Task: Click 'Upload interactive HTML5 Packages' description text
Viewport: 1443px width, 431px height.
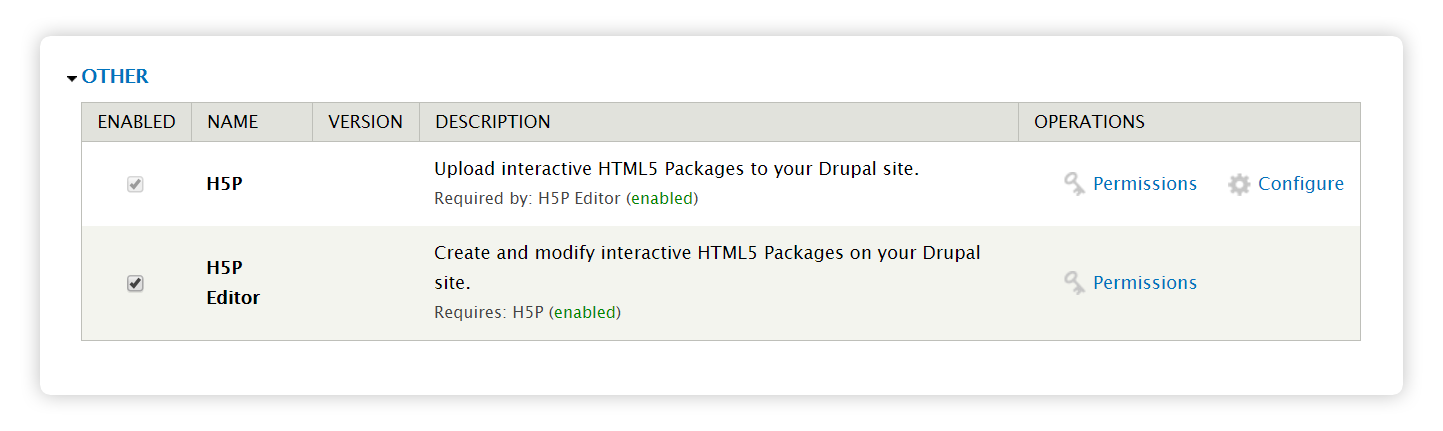Action: pyautogui.click(x=677, y=169)
